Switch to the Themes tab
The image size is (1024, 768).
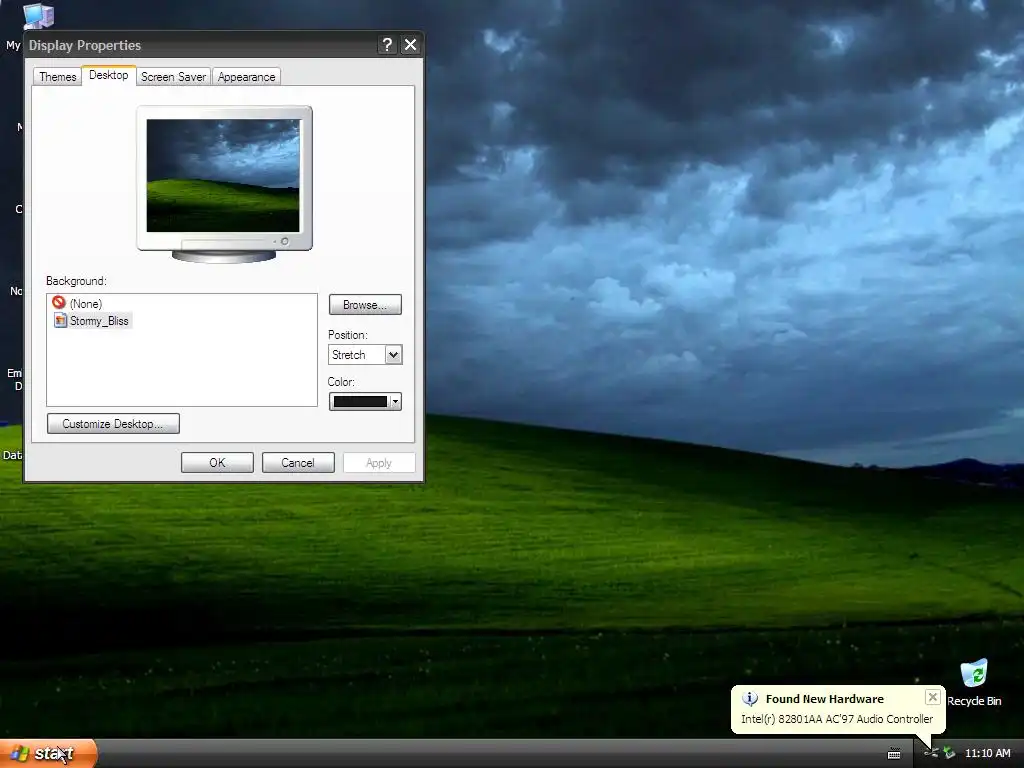(57, 76)
